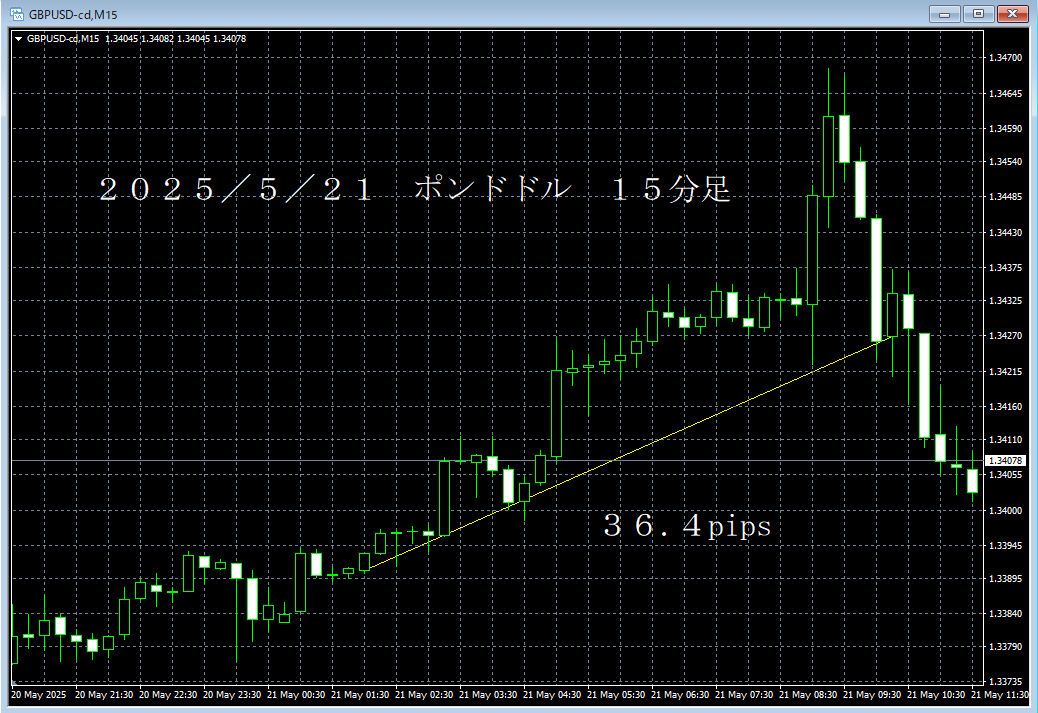This screenshot has width=1038, height=713.
Task: Expand the triangle before GBPUSD-cd,M15 label
Action: coord(19,39)
